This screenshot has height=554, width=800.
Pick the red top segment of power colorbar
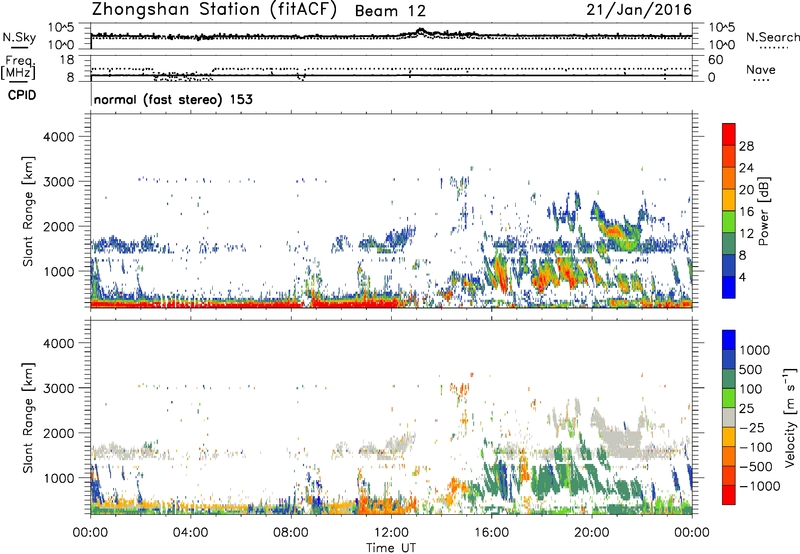pyautogui.click(x=729, y=135)
